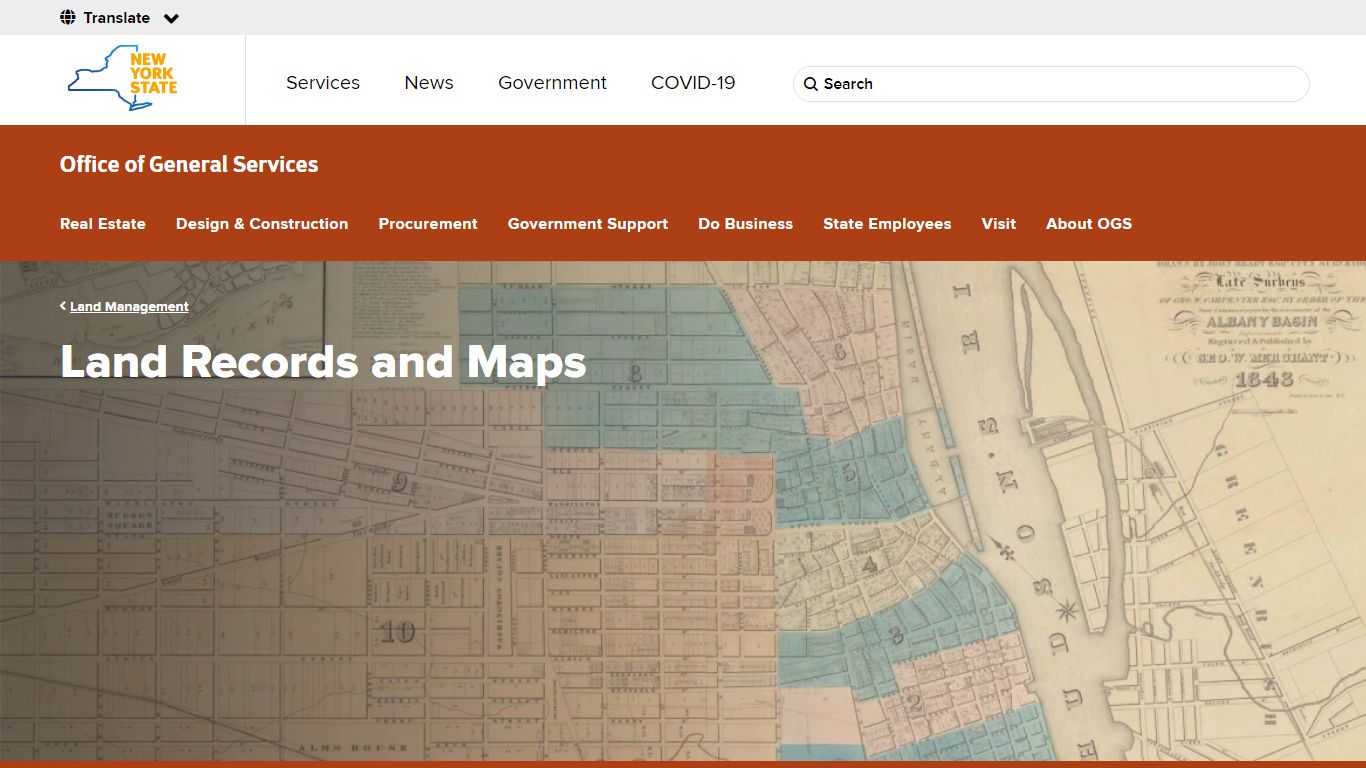Open the Do Business menu
The height and width of the screenshot is (768, 1366).
click(746, 224)
